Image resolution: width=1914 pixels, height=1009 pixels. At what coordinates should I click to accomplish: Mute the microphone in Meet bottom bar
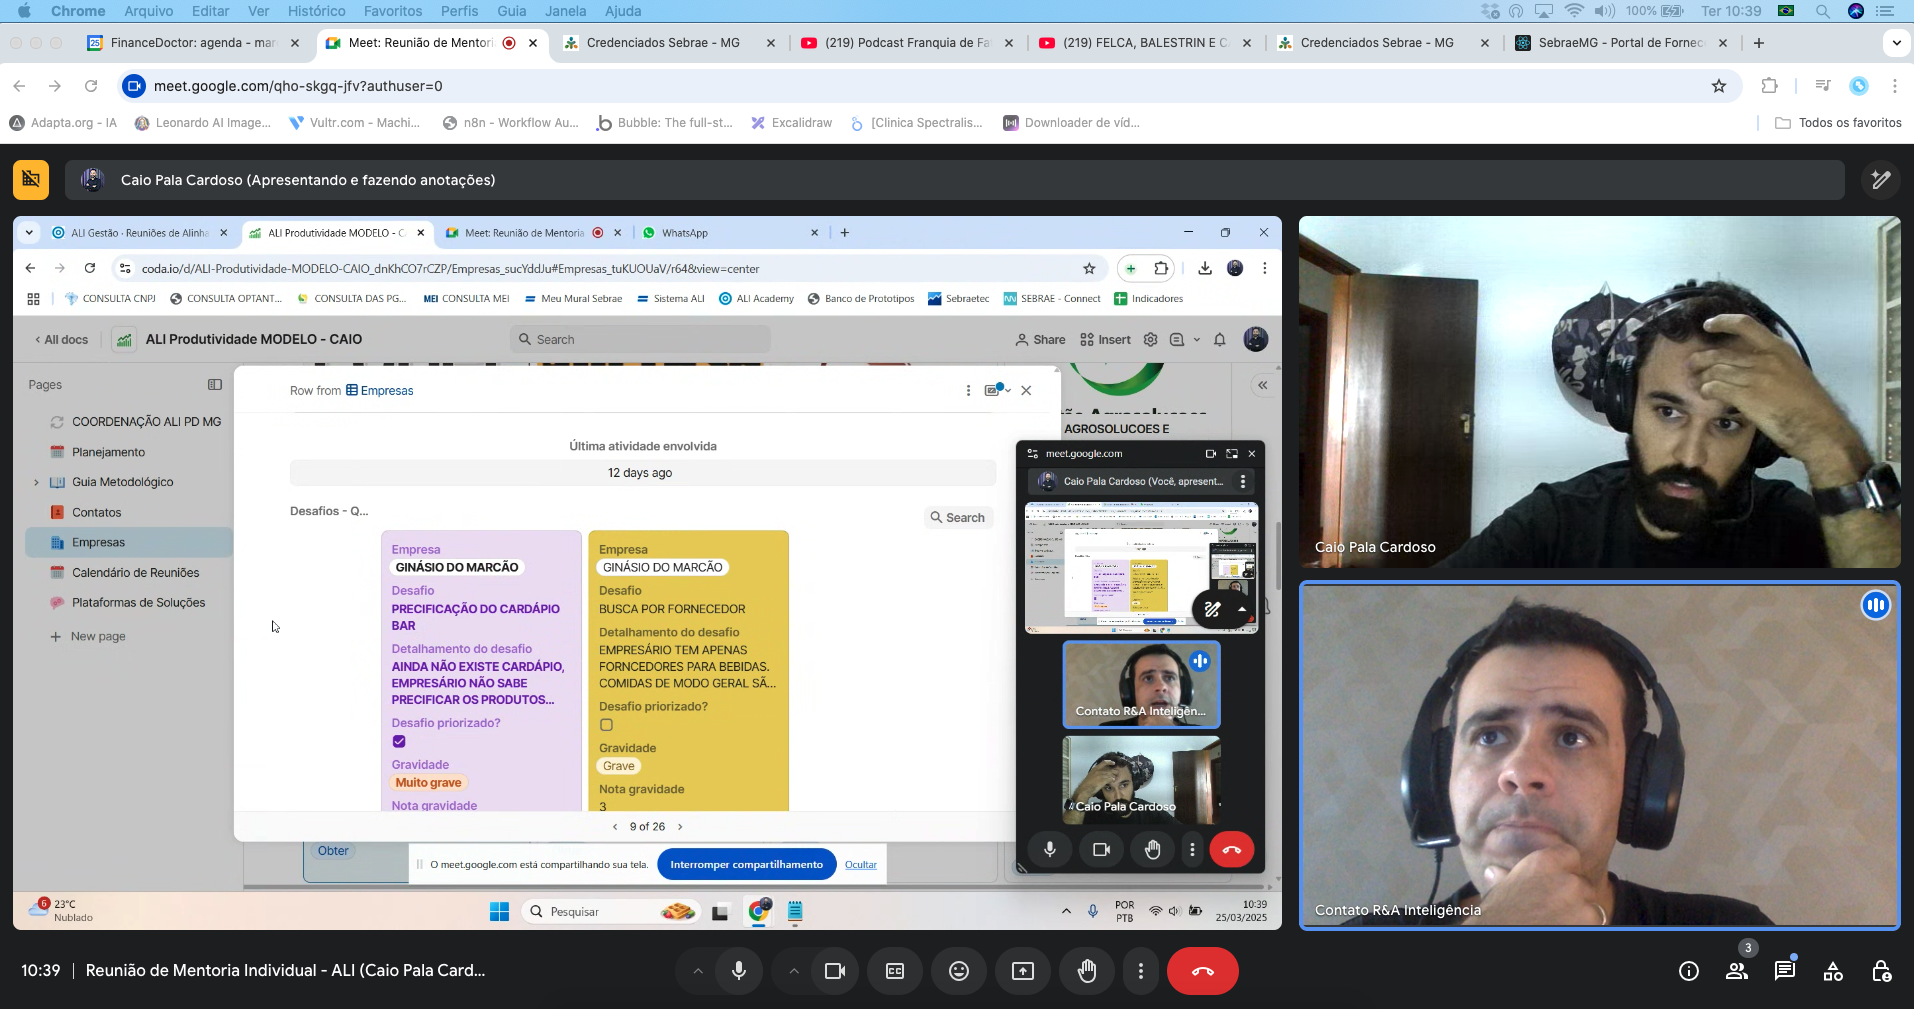739,971
